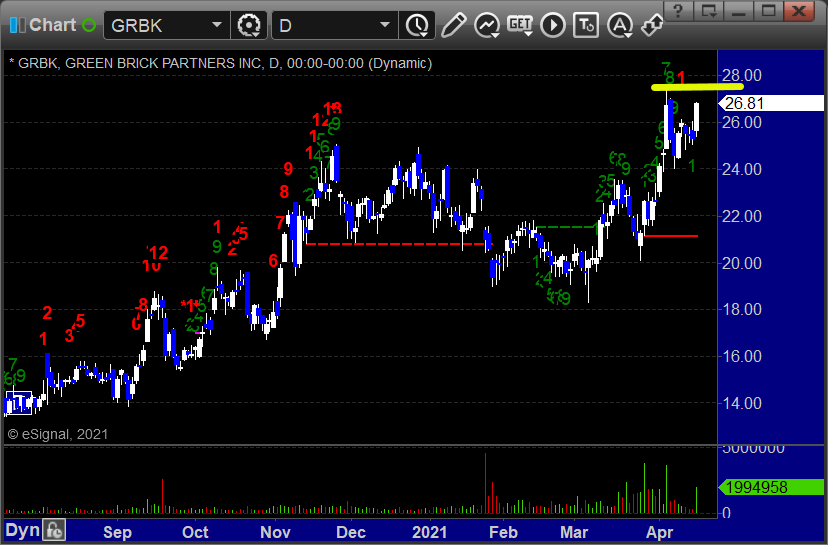
Task: Open the studies line-chart menu
Action: click(x=487, y=25)
